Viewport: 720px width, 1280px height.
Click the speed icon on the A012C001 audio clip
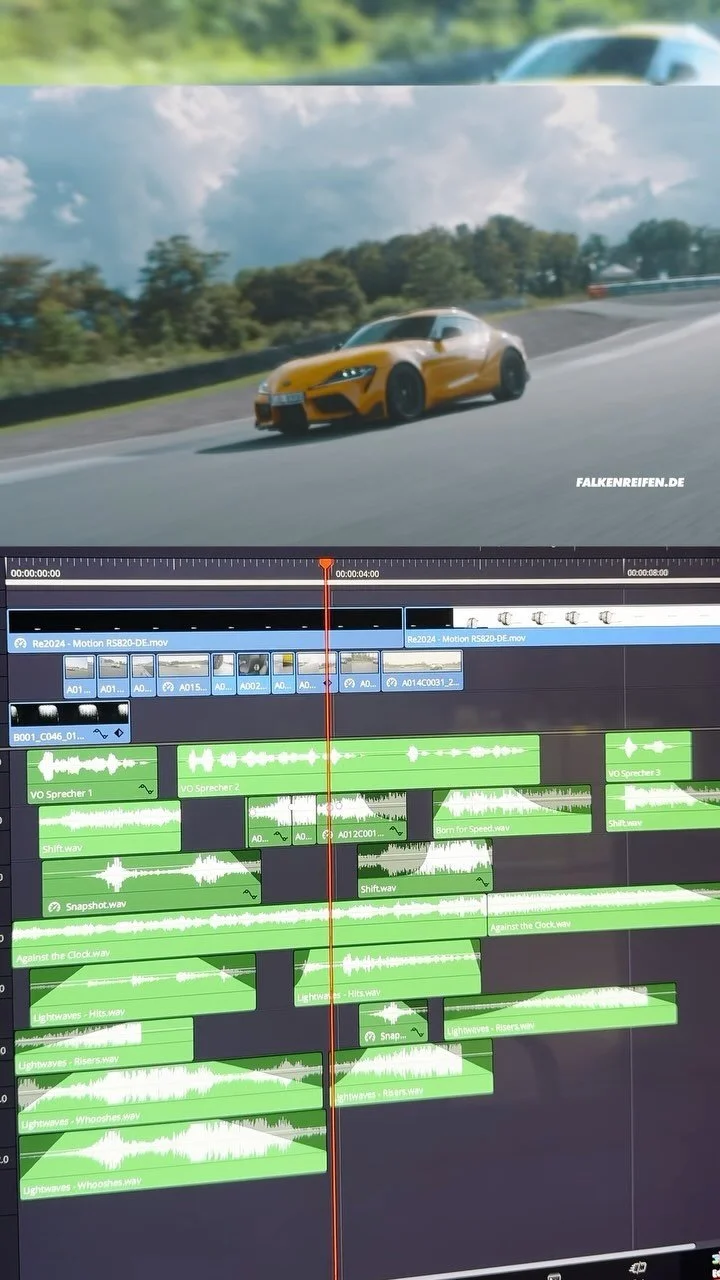(x=327, y=833)
